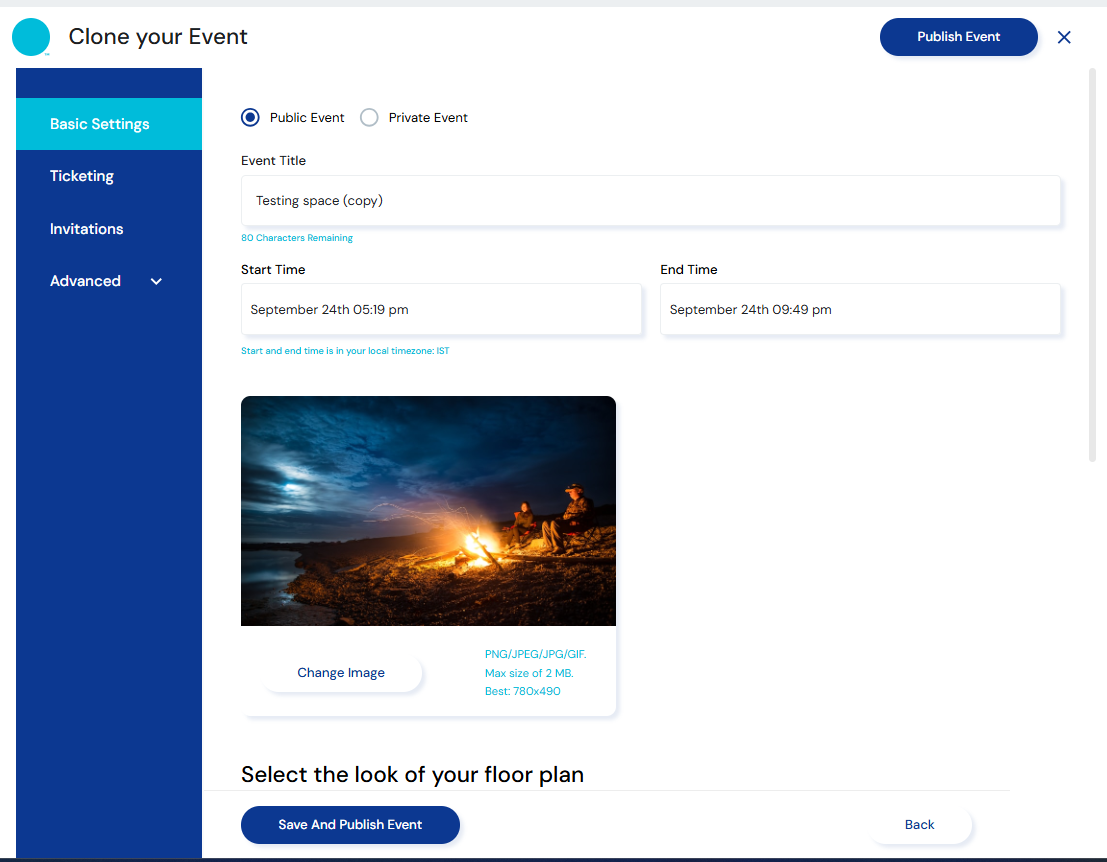Image resolution: width=1107 pixels, height=862 pixels.
Task: Click the Back button
Action: pyautogui.click(x=919, y=825)
